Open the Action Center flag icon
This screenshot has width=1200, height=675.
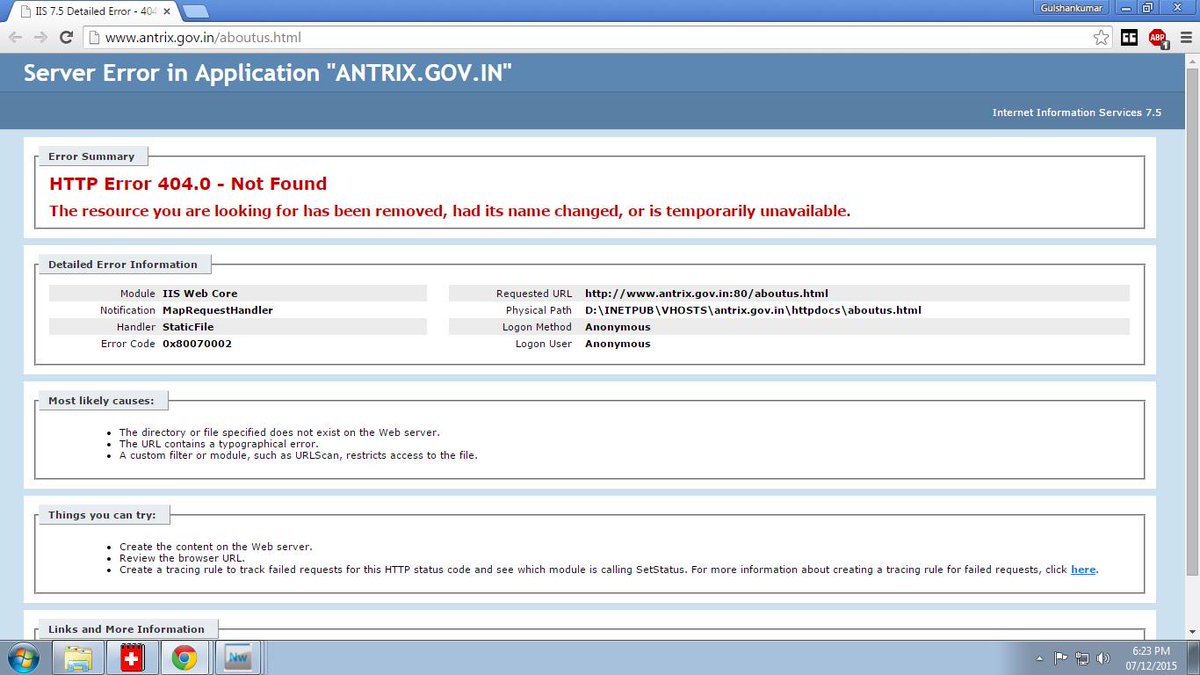(x=1061, y=658)
